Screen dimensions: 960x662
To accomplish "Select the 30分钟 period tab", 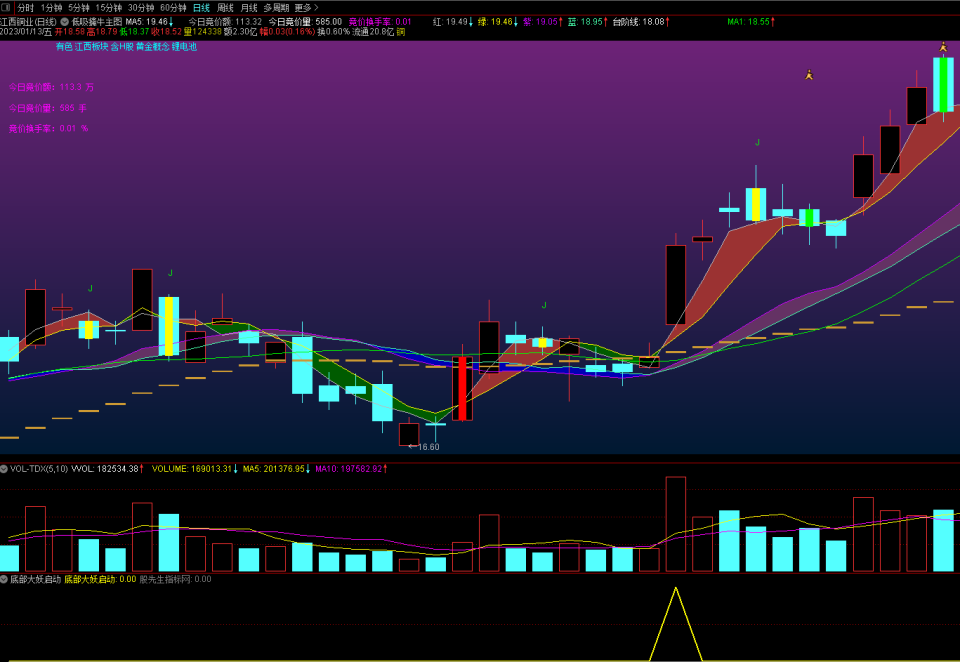I will coord(141,8).
